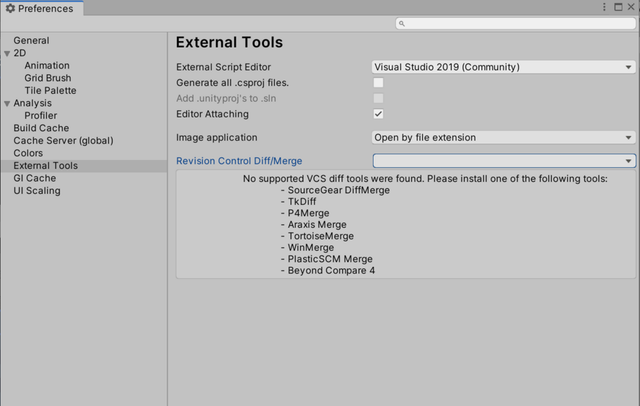Disable the Editor Attaching checkbox
This screenshot has height=406, width=640.
click(x=378, y=115)
